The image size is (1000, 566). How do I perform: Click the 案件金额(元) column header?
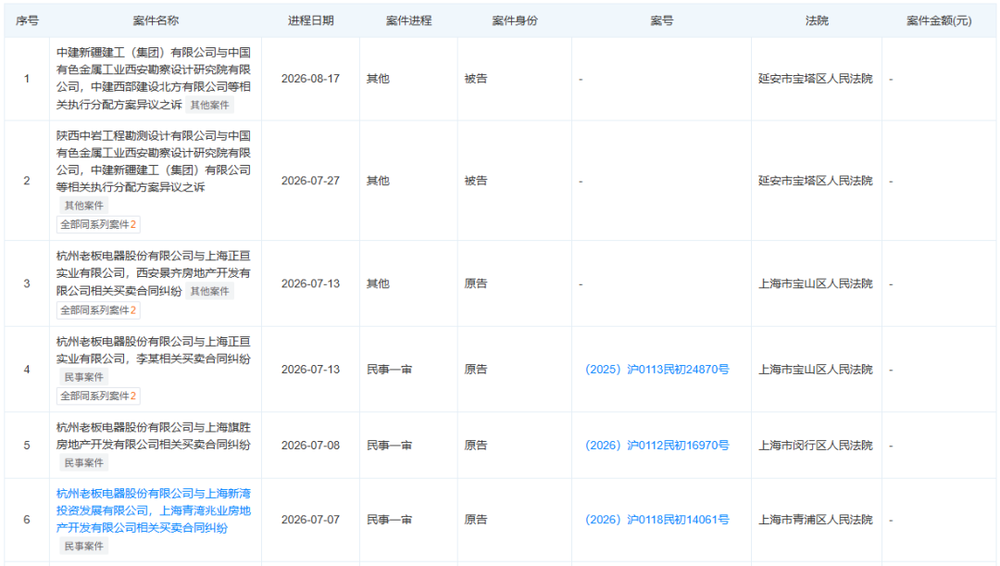939,20
